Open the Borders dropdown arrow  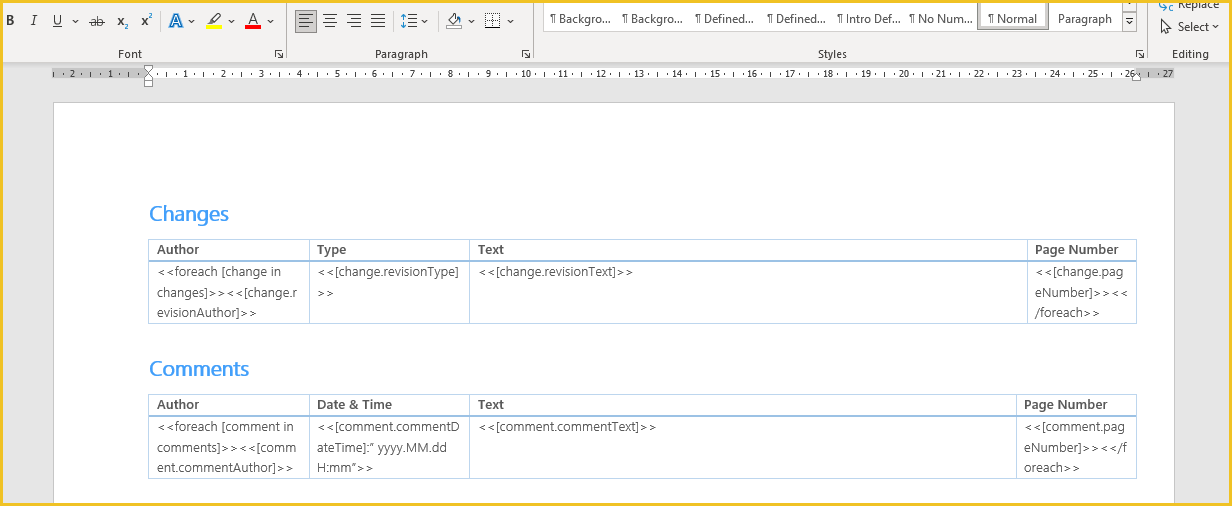(x=511, y=20)
